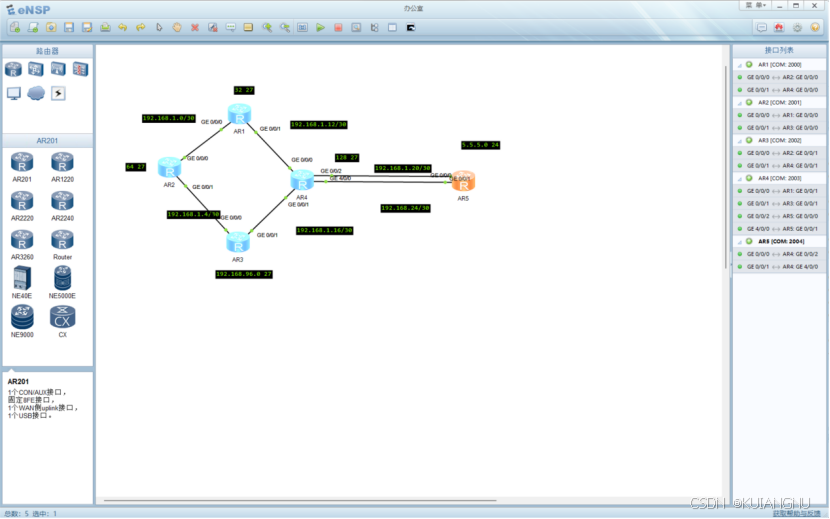Image resolution: width=830 pixels, height=519 pixels.
Task: Fit the topology to the window
Action: pos(302,28)
